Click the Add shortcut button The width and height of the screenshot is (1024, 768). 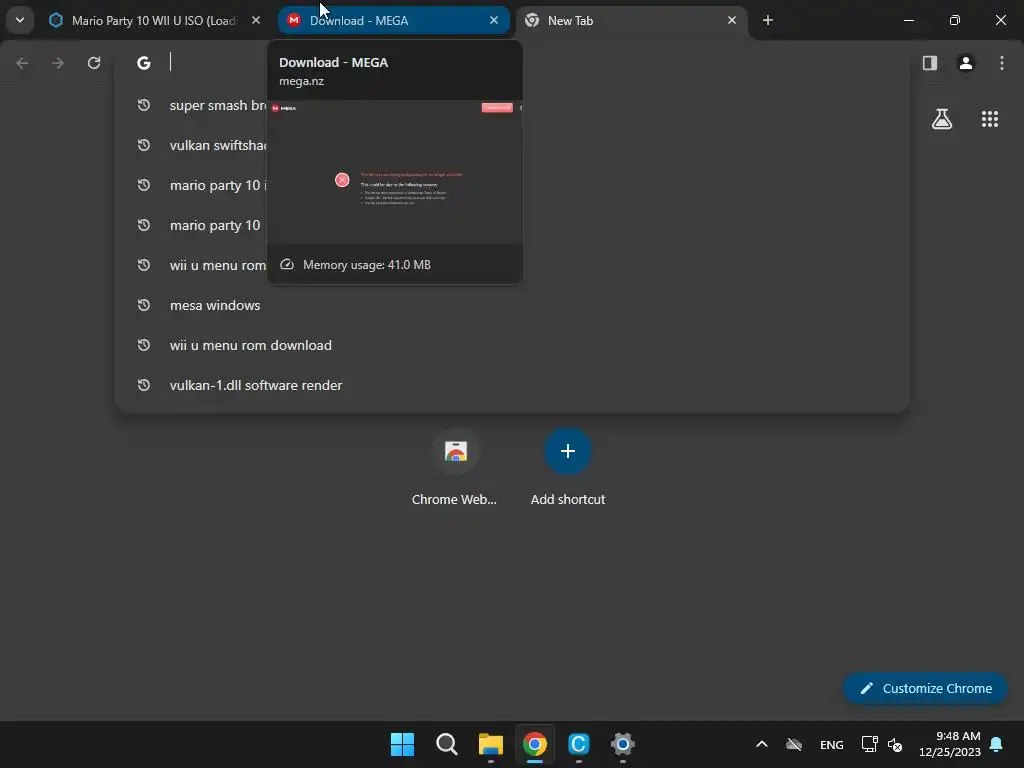point(568,468)
